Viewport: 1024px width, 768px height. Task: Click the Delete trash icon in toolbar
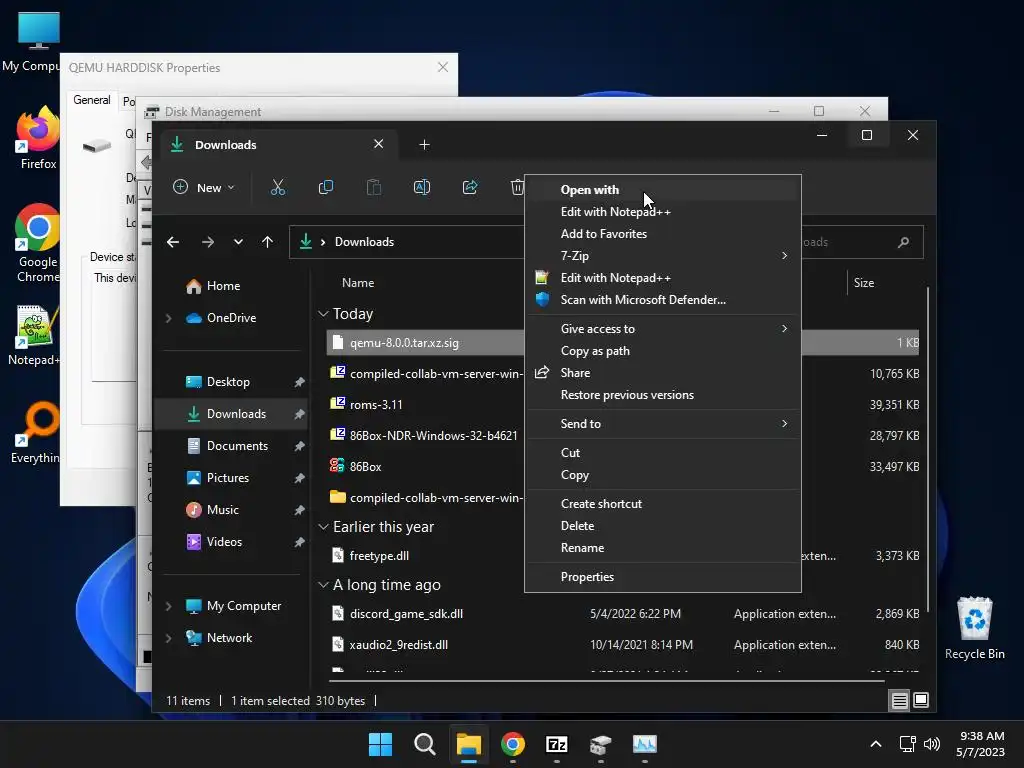[x=517, y=187]
